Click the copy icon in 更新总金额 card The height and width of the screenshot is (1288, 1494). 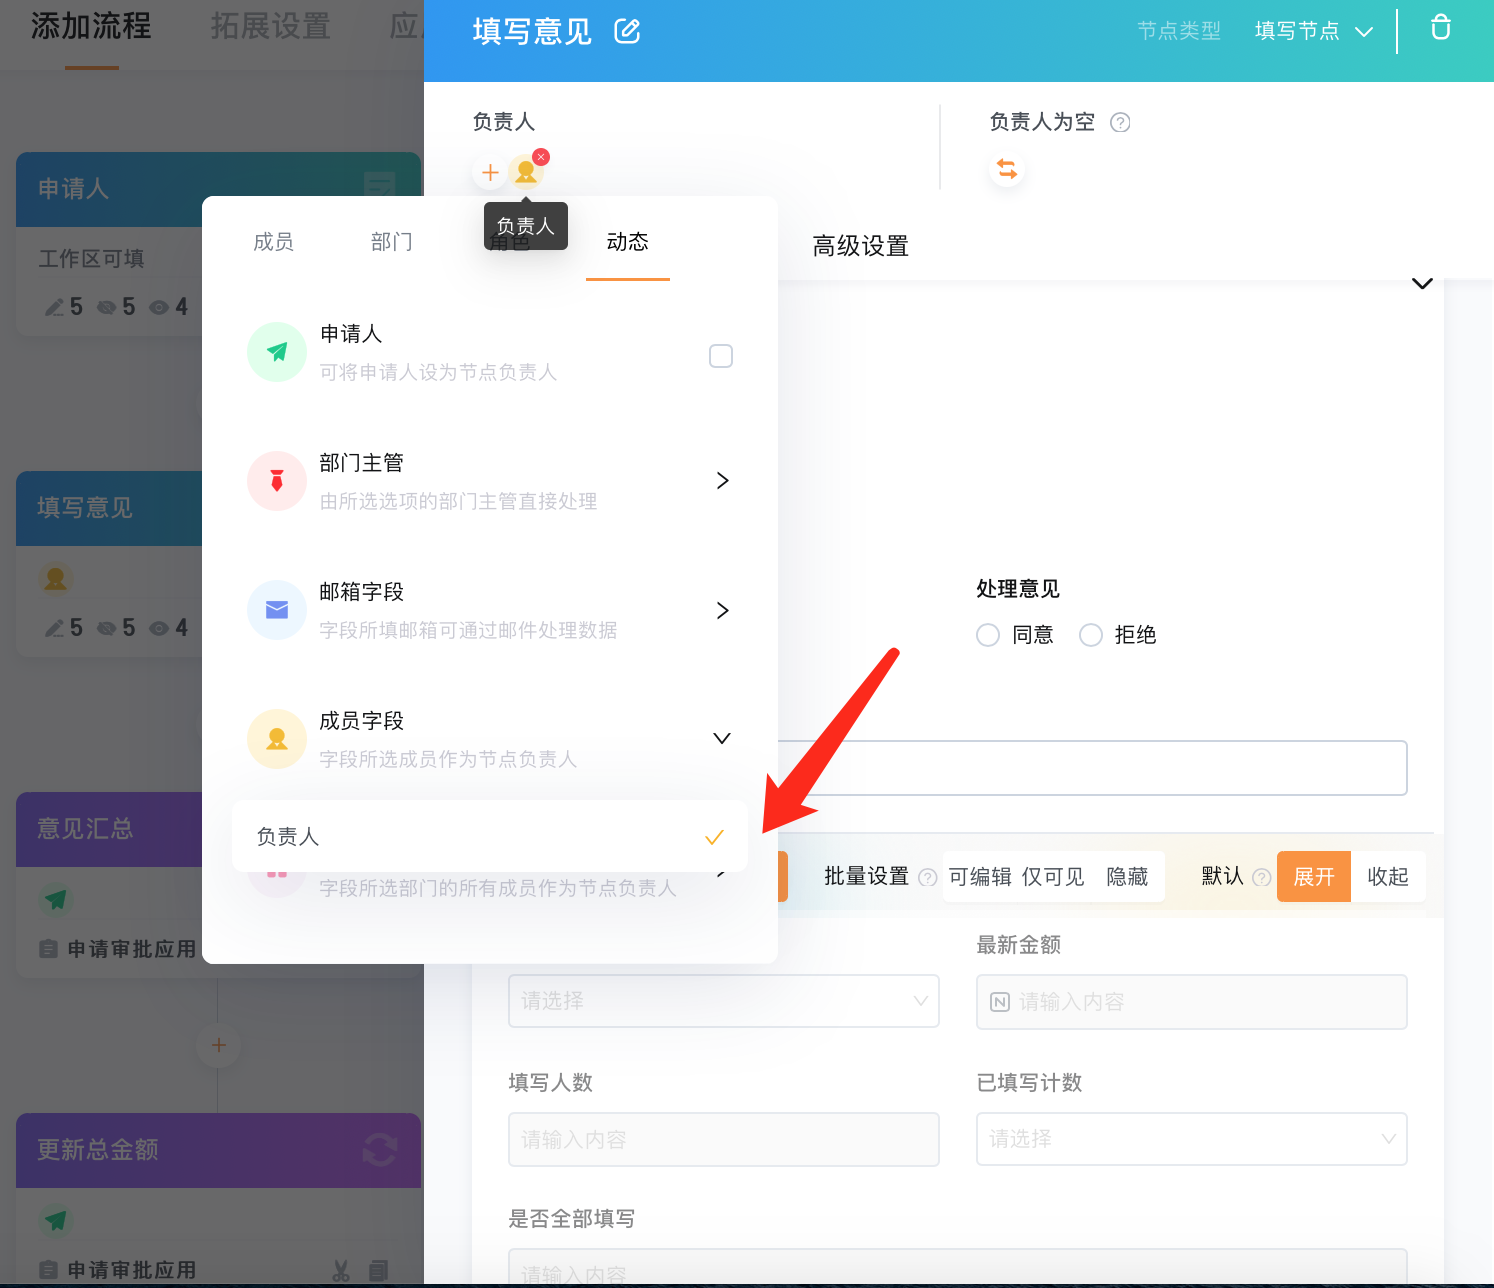378,1271
